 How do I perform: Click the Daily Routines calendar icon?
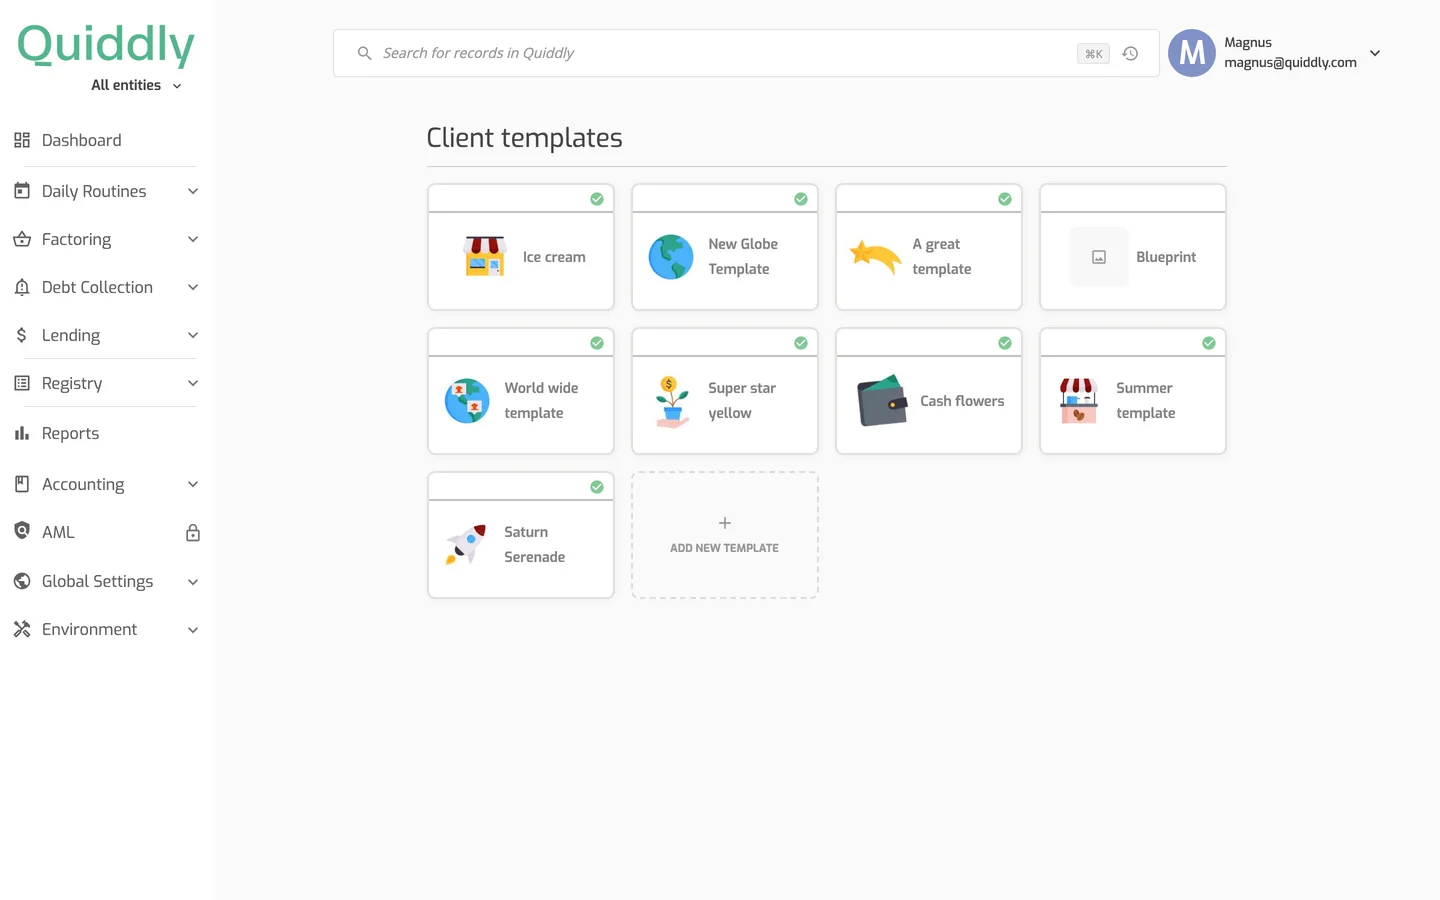point(22,190)
